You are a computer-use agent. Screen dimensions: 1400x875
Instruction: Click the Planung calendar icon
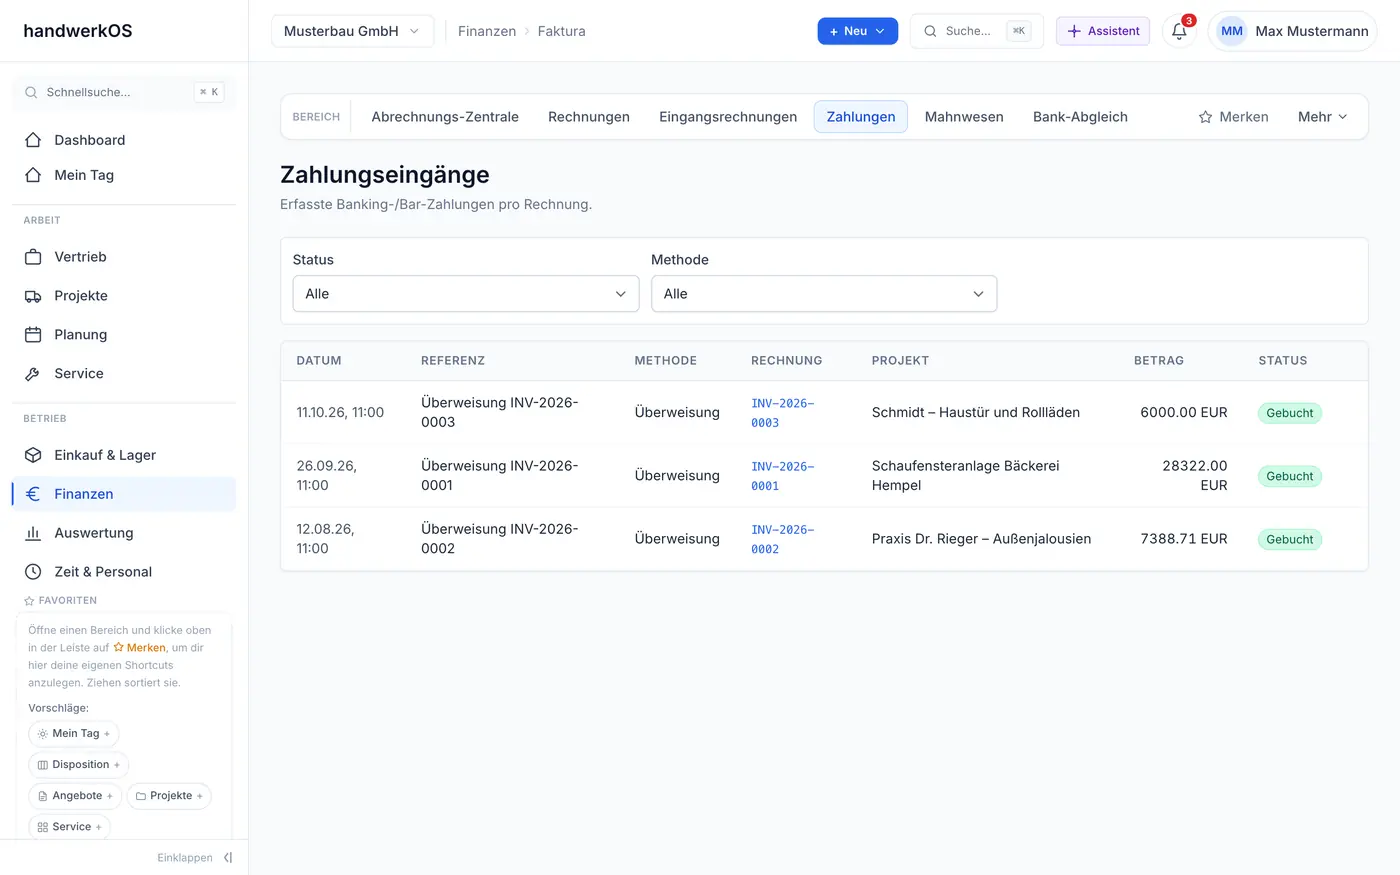pyautogui.click(x=33, y=335)
